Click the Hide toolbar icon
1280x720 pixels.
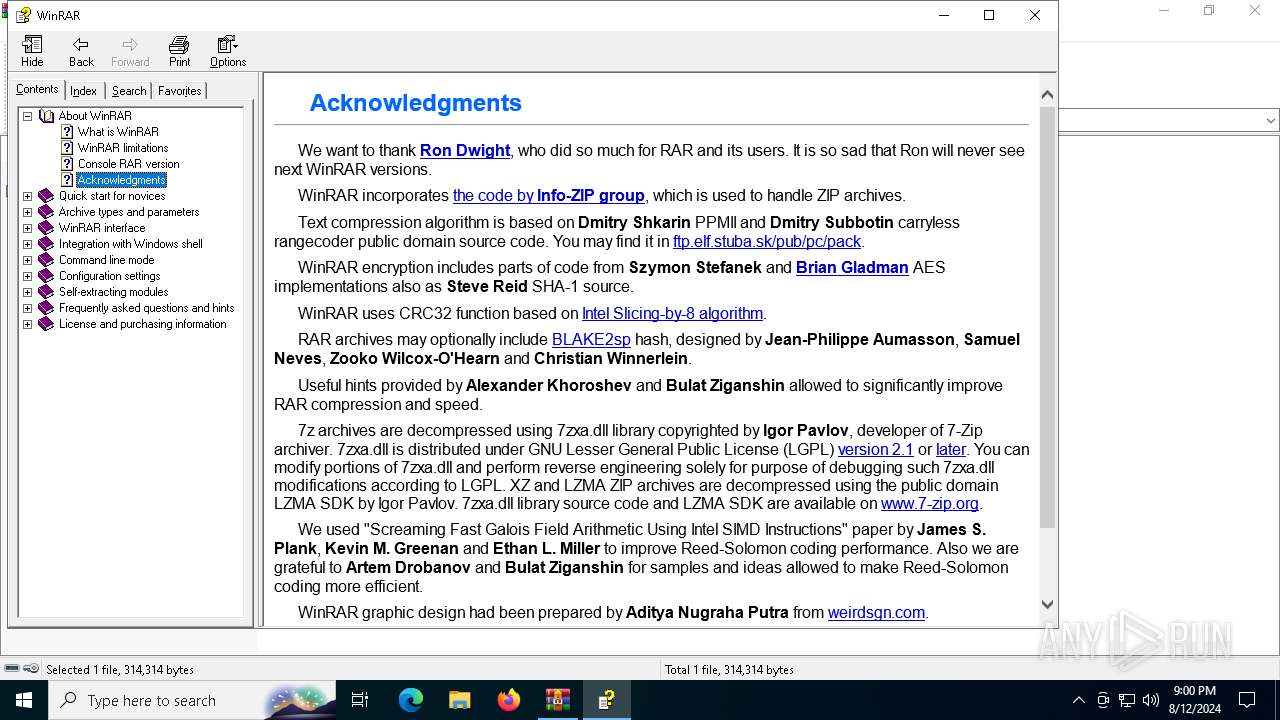32,51
